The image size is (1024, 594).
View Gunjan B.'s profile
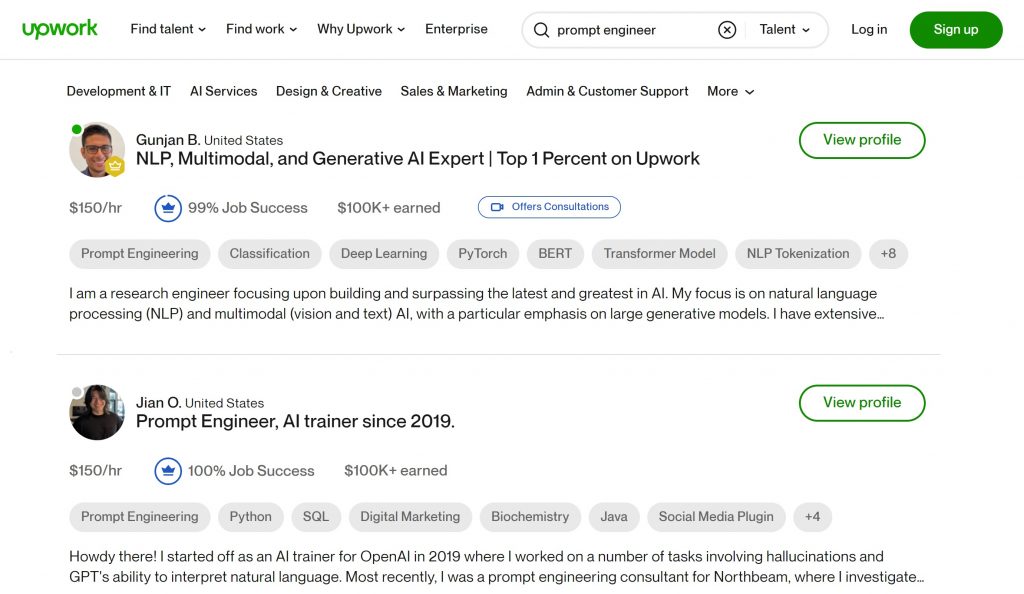point(861,140)
